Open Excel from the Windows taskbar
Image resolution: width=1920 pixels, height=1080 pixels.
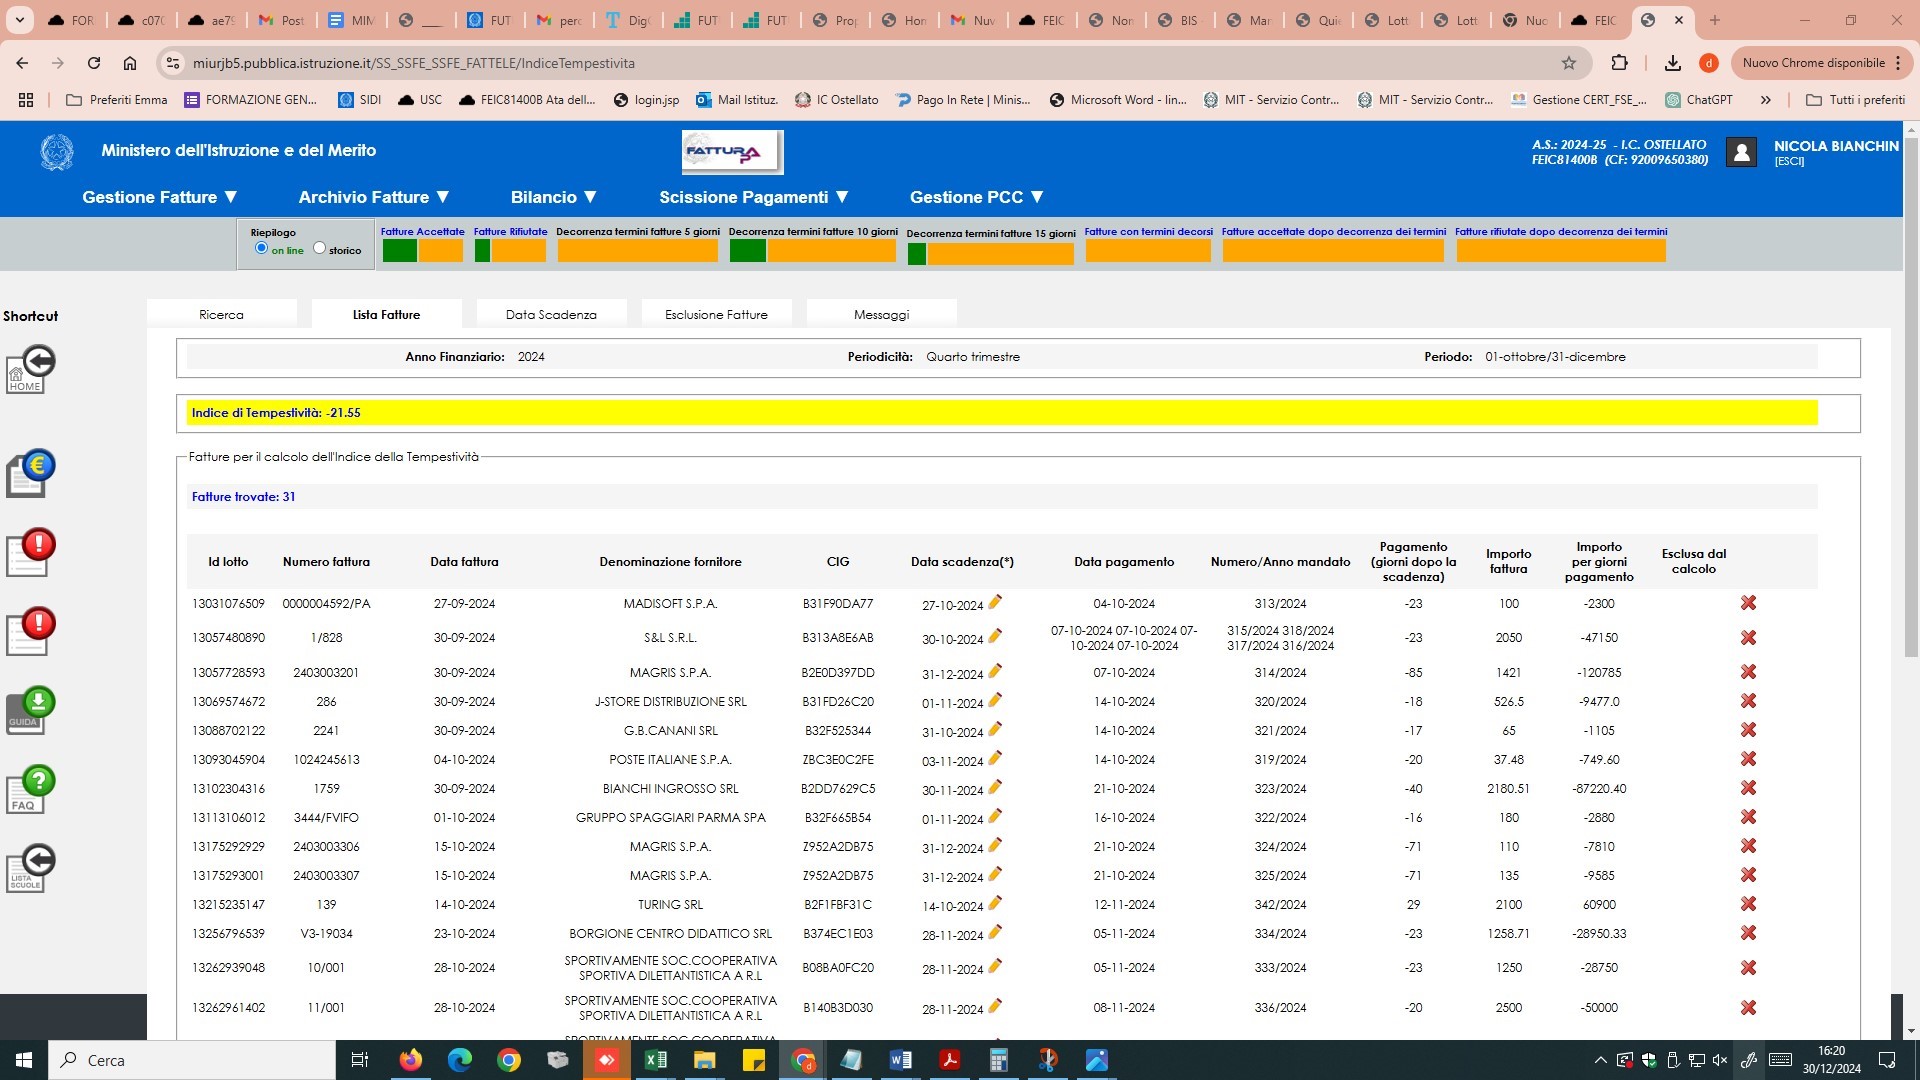click(656, 1060)
